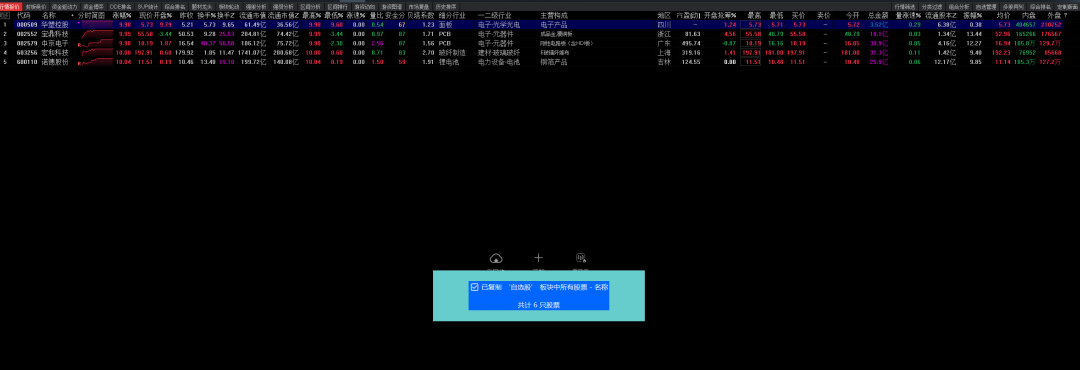Click stock code 600110
The height and width of the screenshot is (370, 1080).
coord(26,62)
